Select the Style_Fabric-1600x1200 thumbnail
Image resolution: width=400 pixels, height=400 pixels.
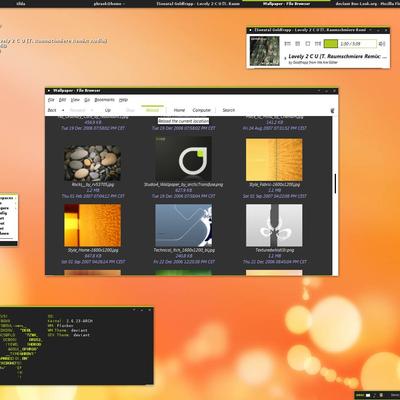pos(274,160)
